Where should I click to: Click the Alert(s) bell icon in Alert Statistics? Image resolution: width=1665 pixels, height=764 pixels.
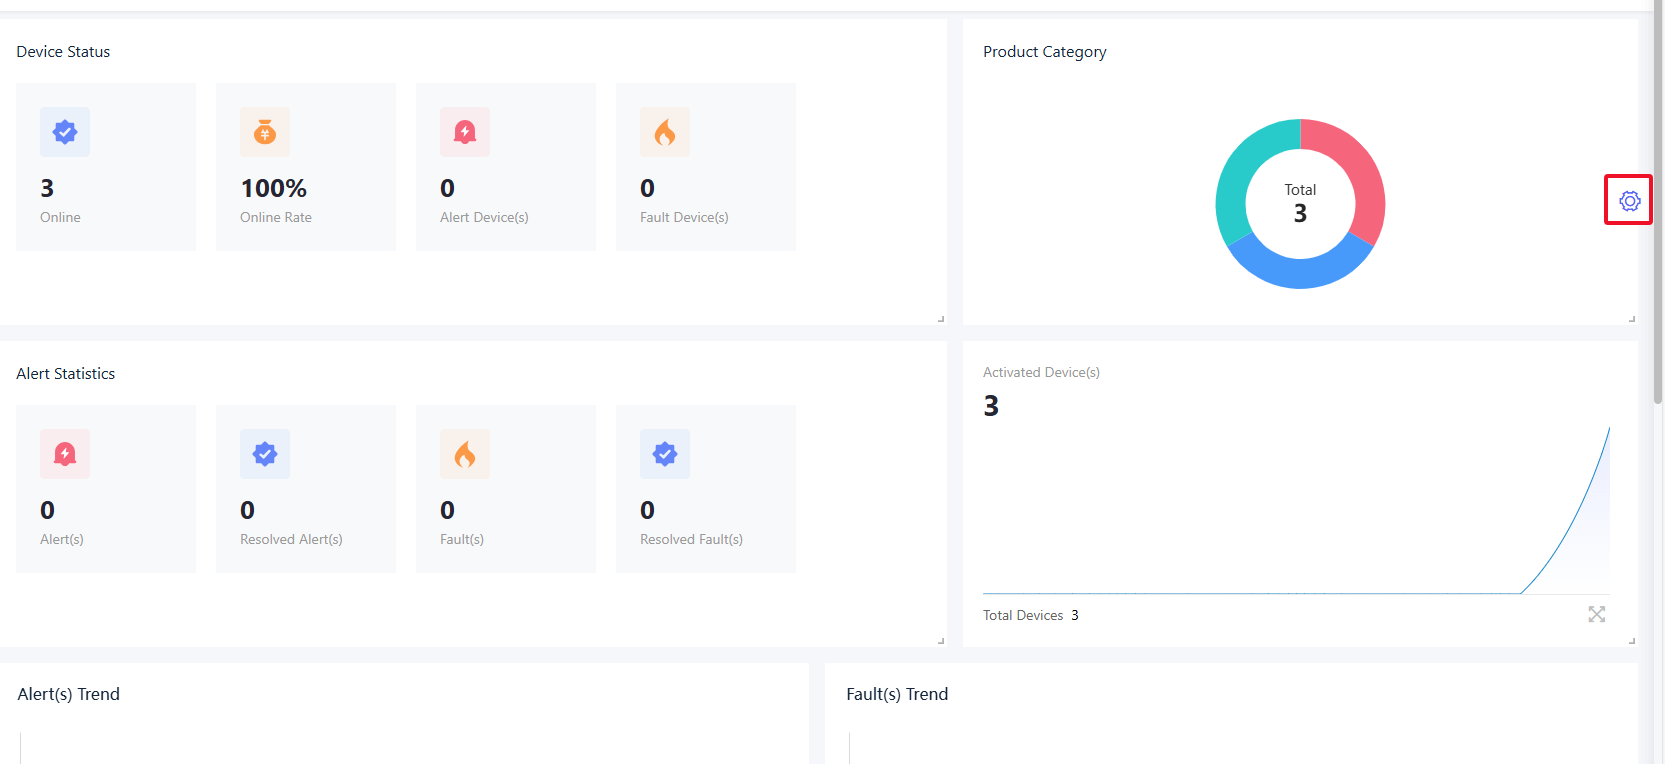65,454
